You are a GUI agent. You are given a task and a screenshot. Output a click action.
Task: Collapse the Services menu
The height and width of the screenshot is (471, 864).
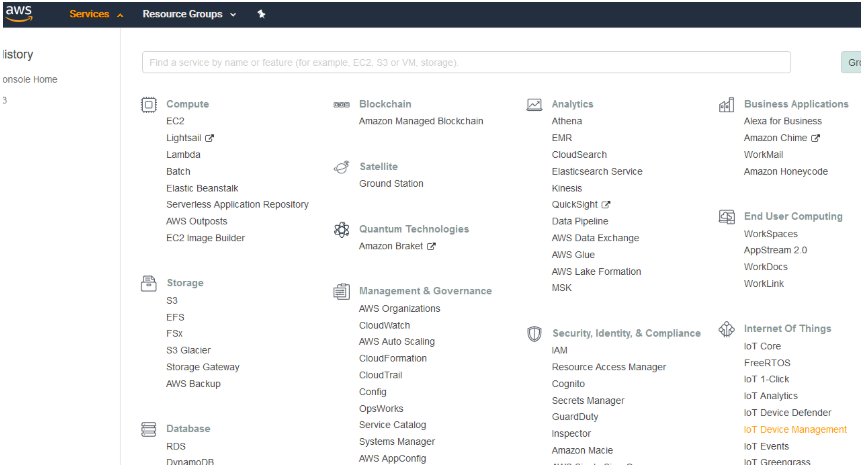click(x=96, y=14)
